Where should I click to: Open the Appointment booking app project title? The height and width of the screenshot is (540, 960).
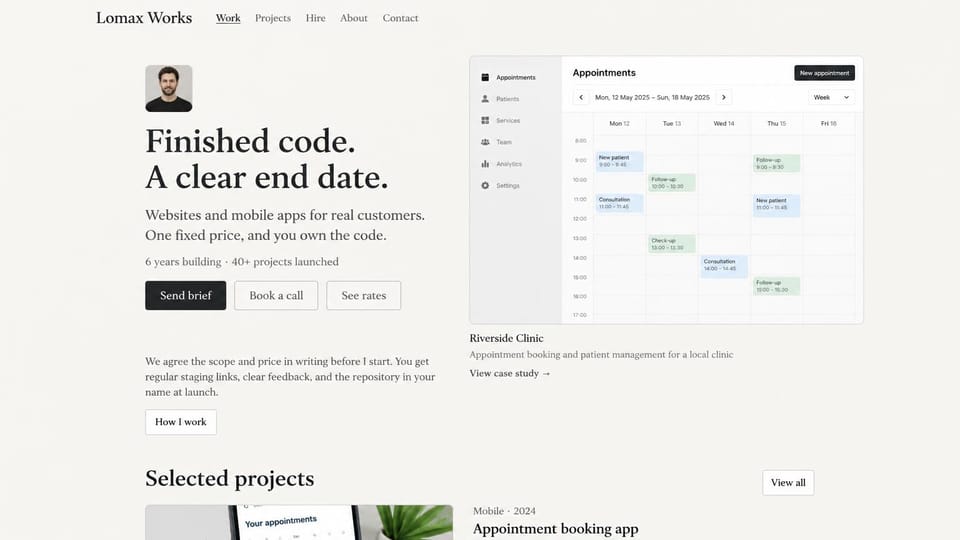click(x=555, y=528)
